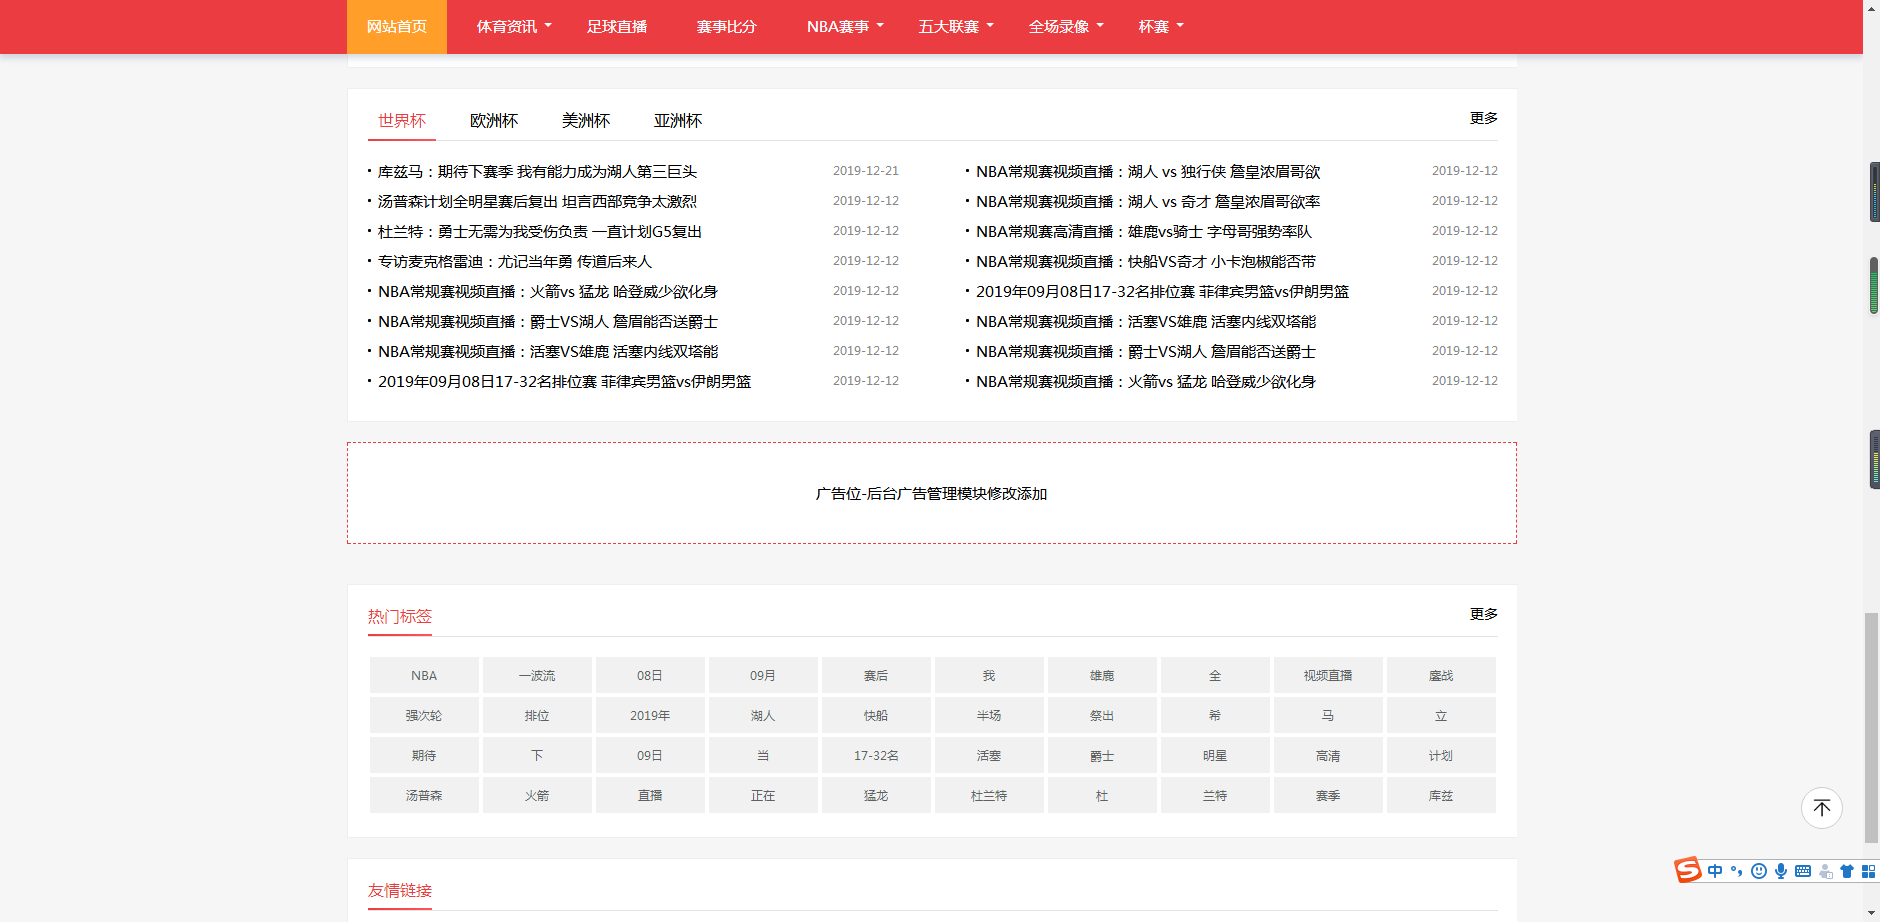Switch to the 亚洲杯 tab
This screenshot has width=1880, height=922.
(678, 121)
